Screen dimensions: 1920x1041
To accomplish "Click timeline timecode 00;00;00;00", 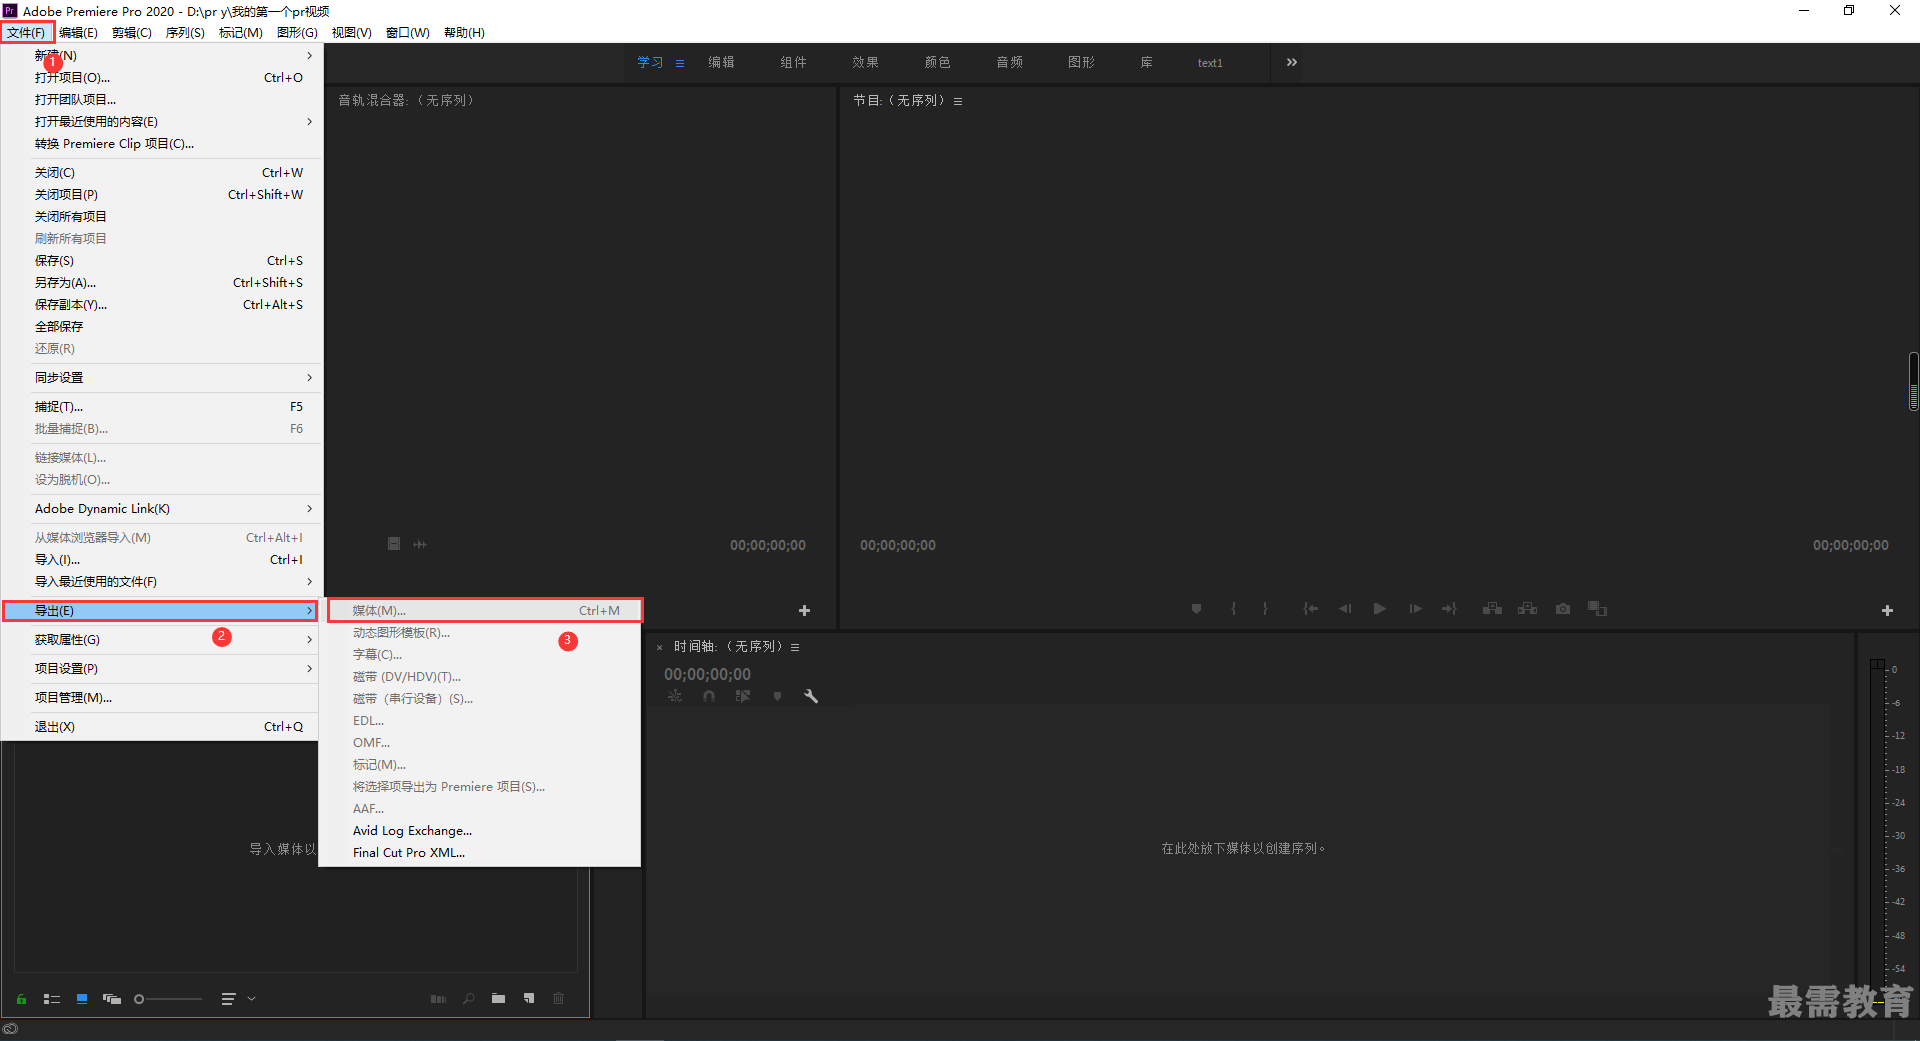I will (x=707, y=675).
